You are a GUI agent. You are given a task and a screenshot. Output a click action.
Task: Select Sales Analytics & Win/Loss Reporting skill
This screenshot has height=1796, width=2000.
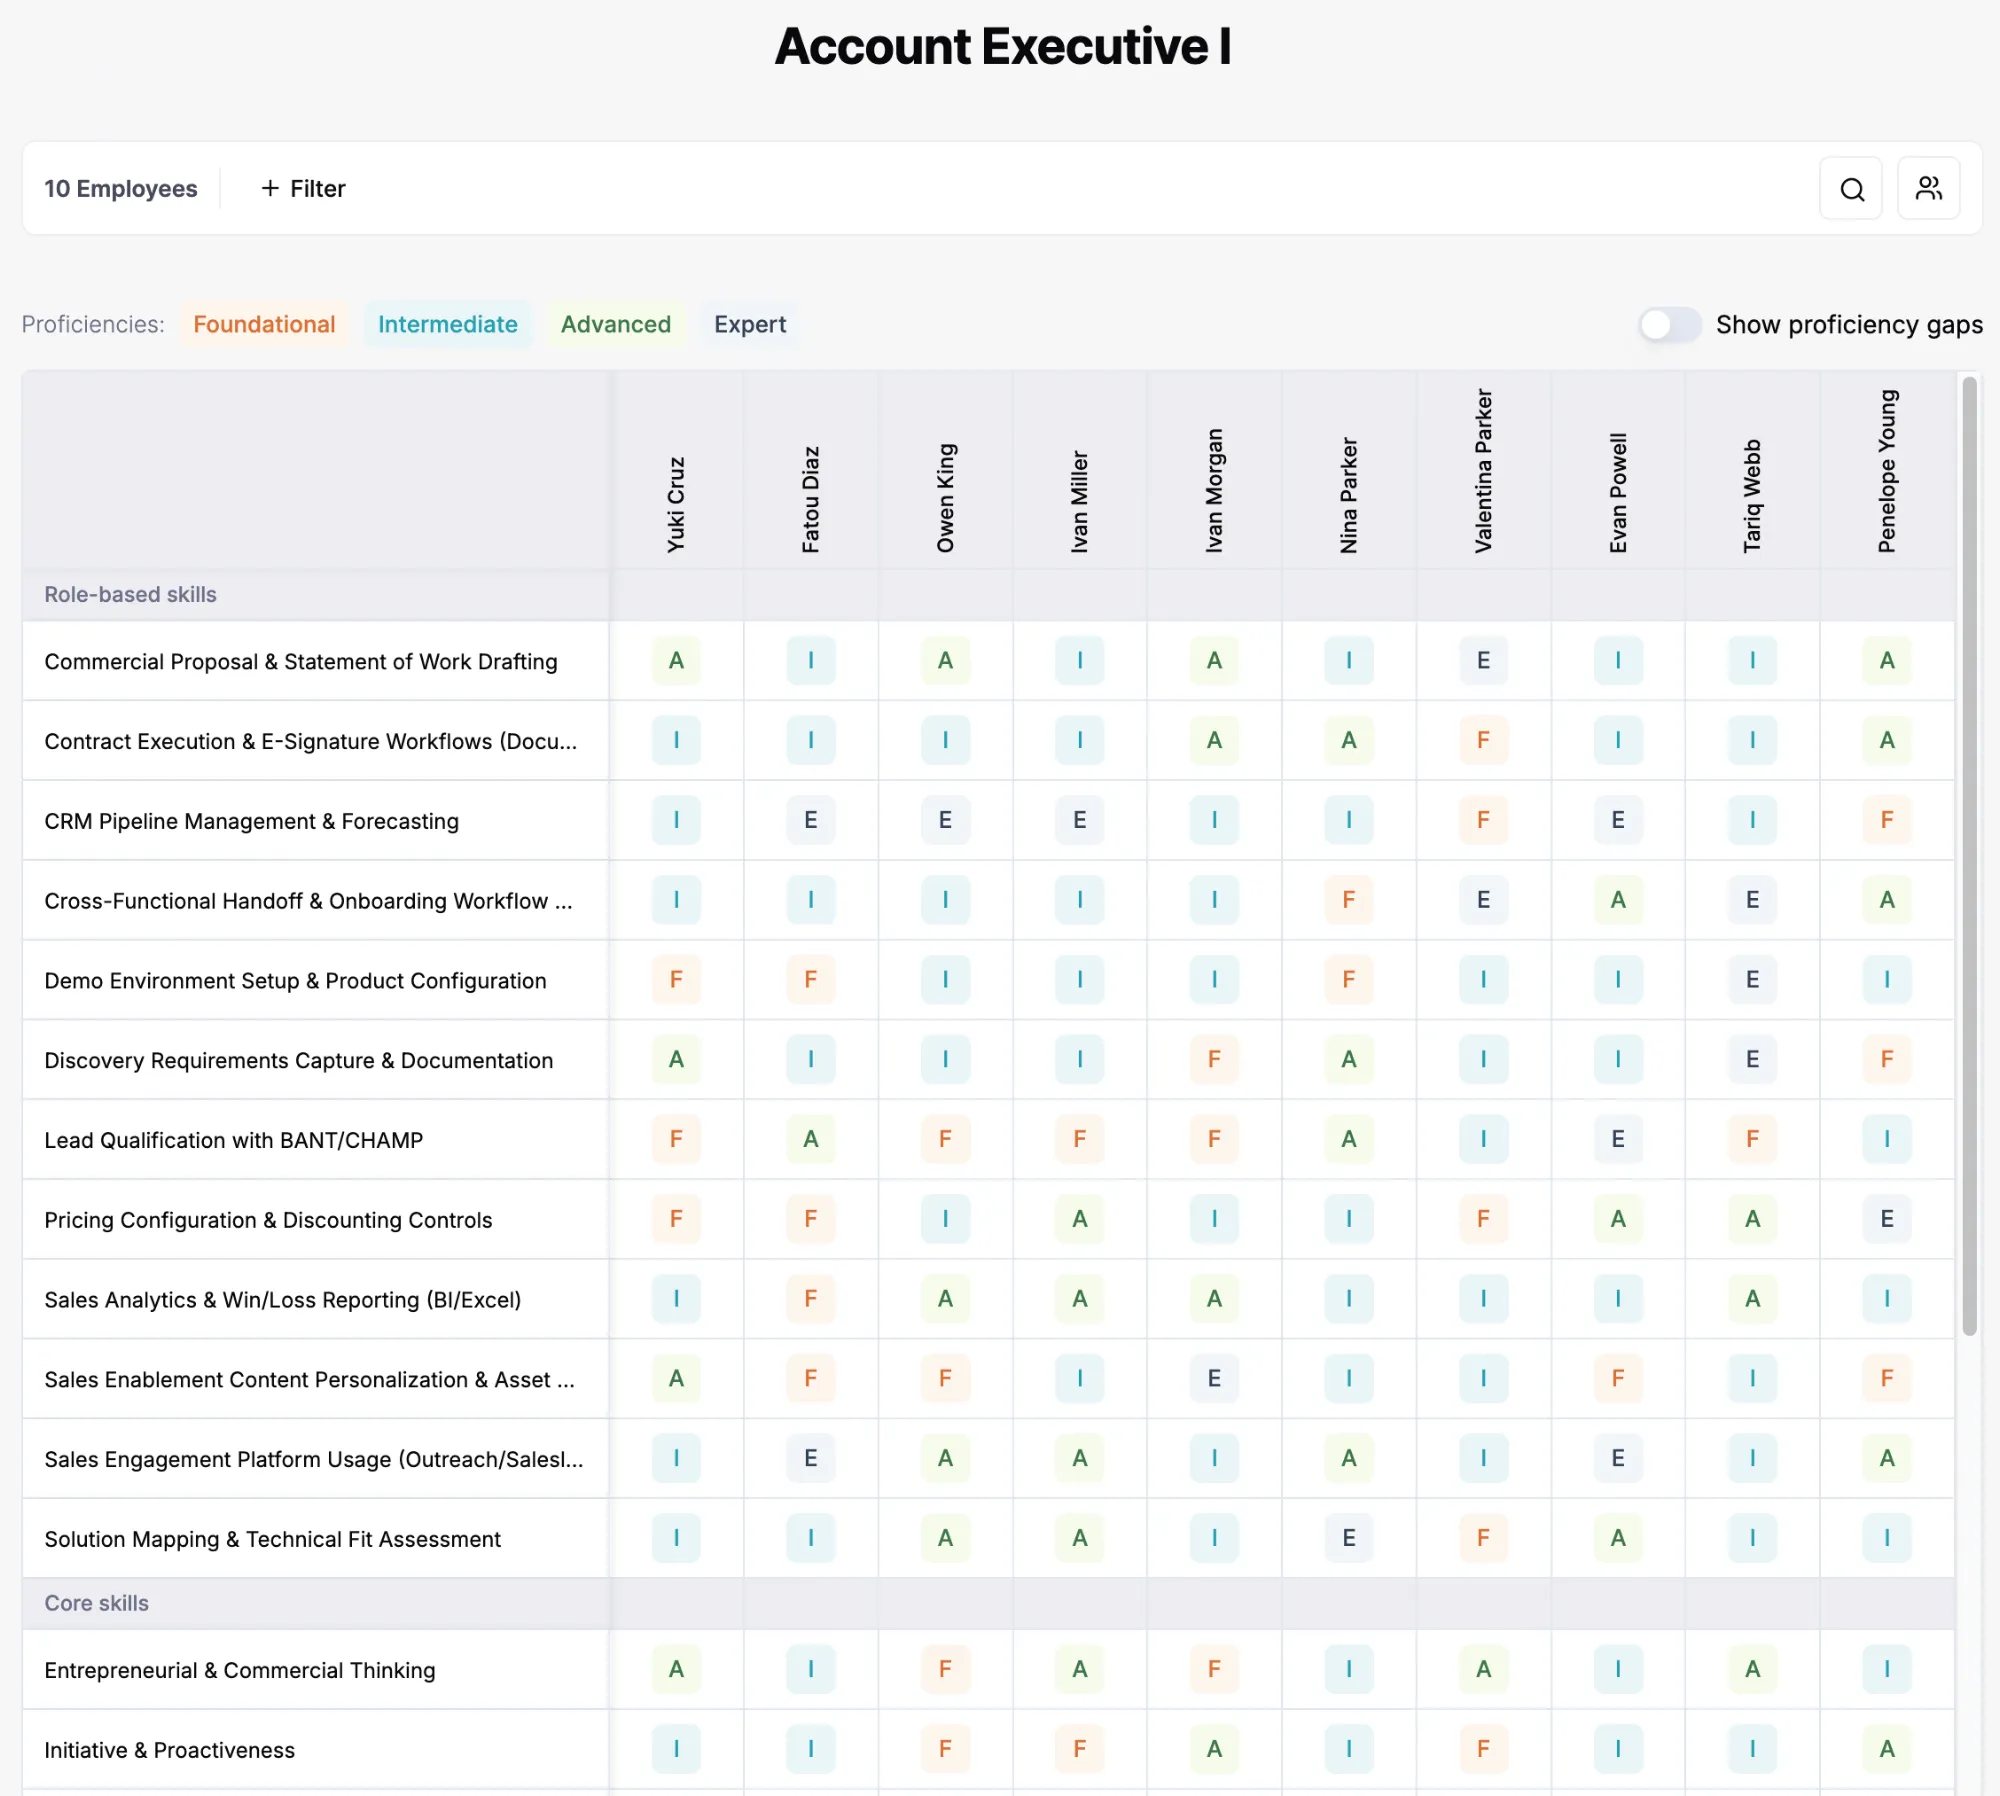click(x=282, y=1301)
